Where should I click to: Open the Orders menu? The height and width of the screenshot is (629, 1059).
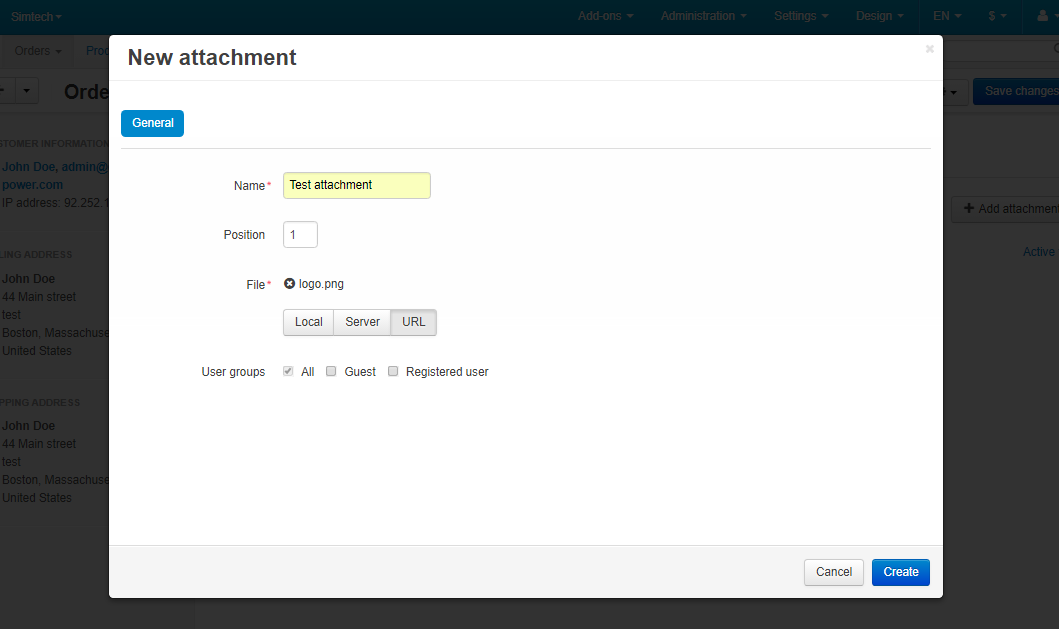38,51
